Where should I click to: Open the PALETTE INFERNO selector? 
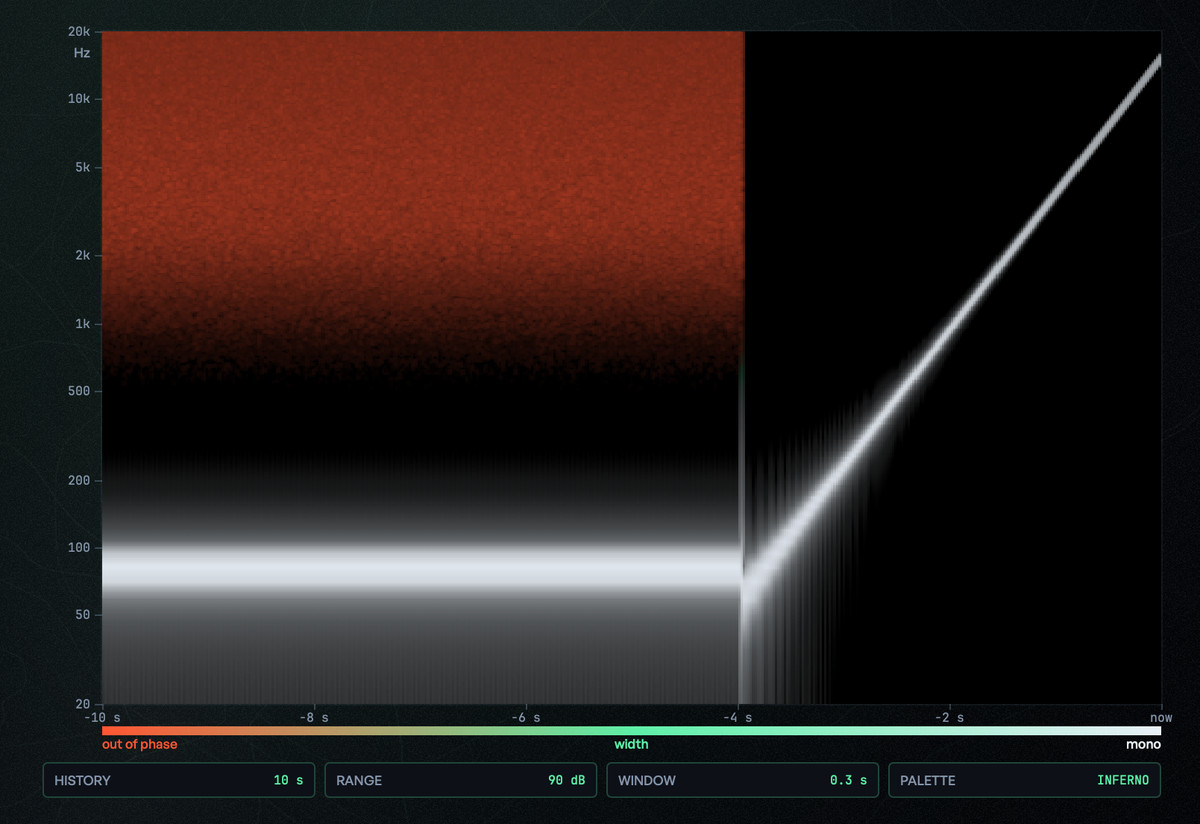pos(1025,780)
